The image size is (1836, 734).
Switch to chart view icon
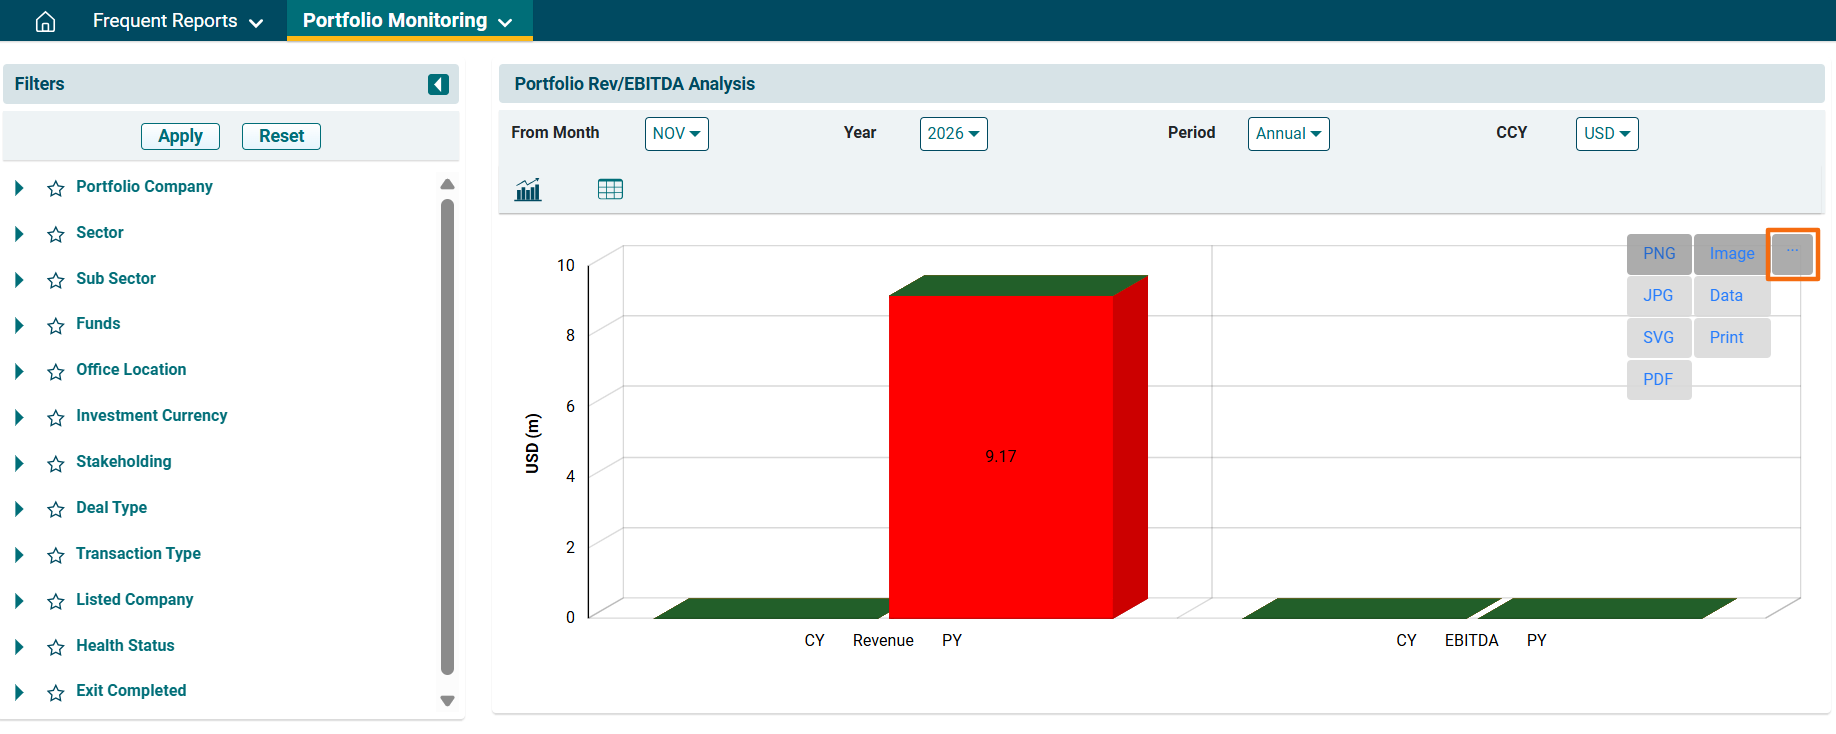pos(528,189)
